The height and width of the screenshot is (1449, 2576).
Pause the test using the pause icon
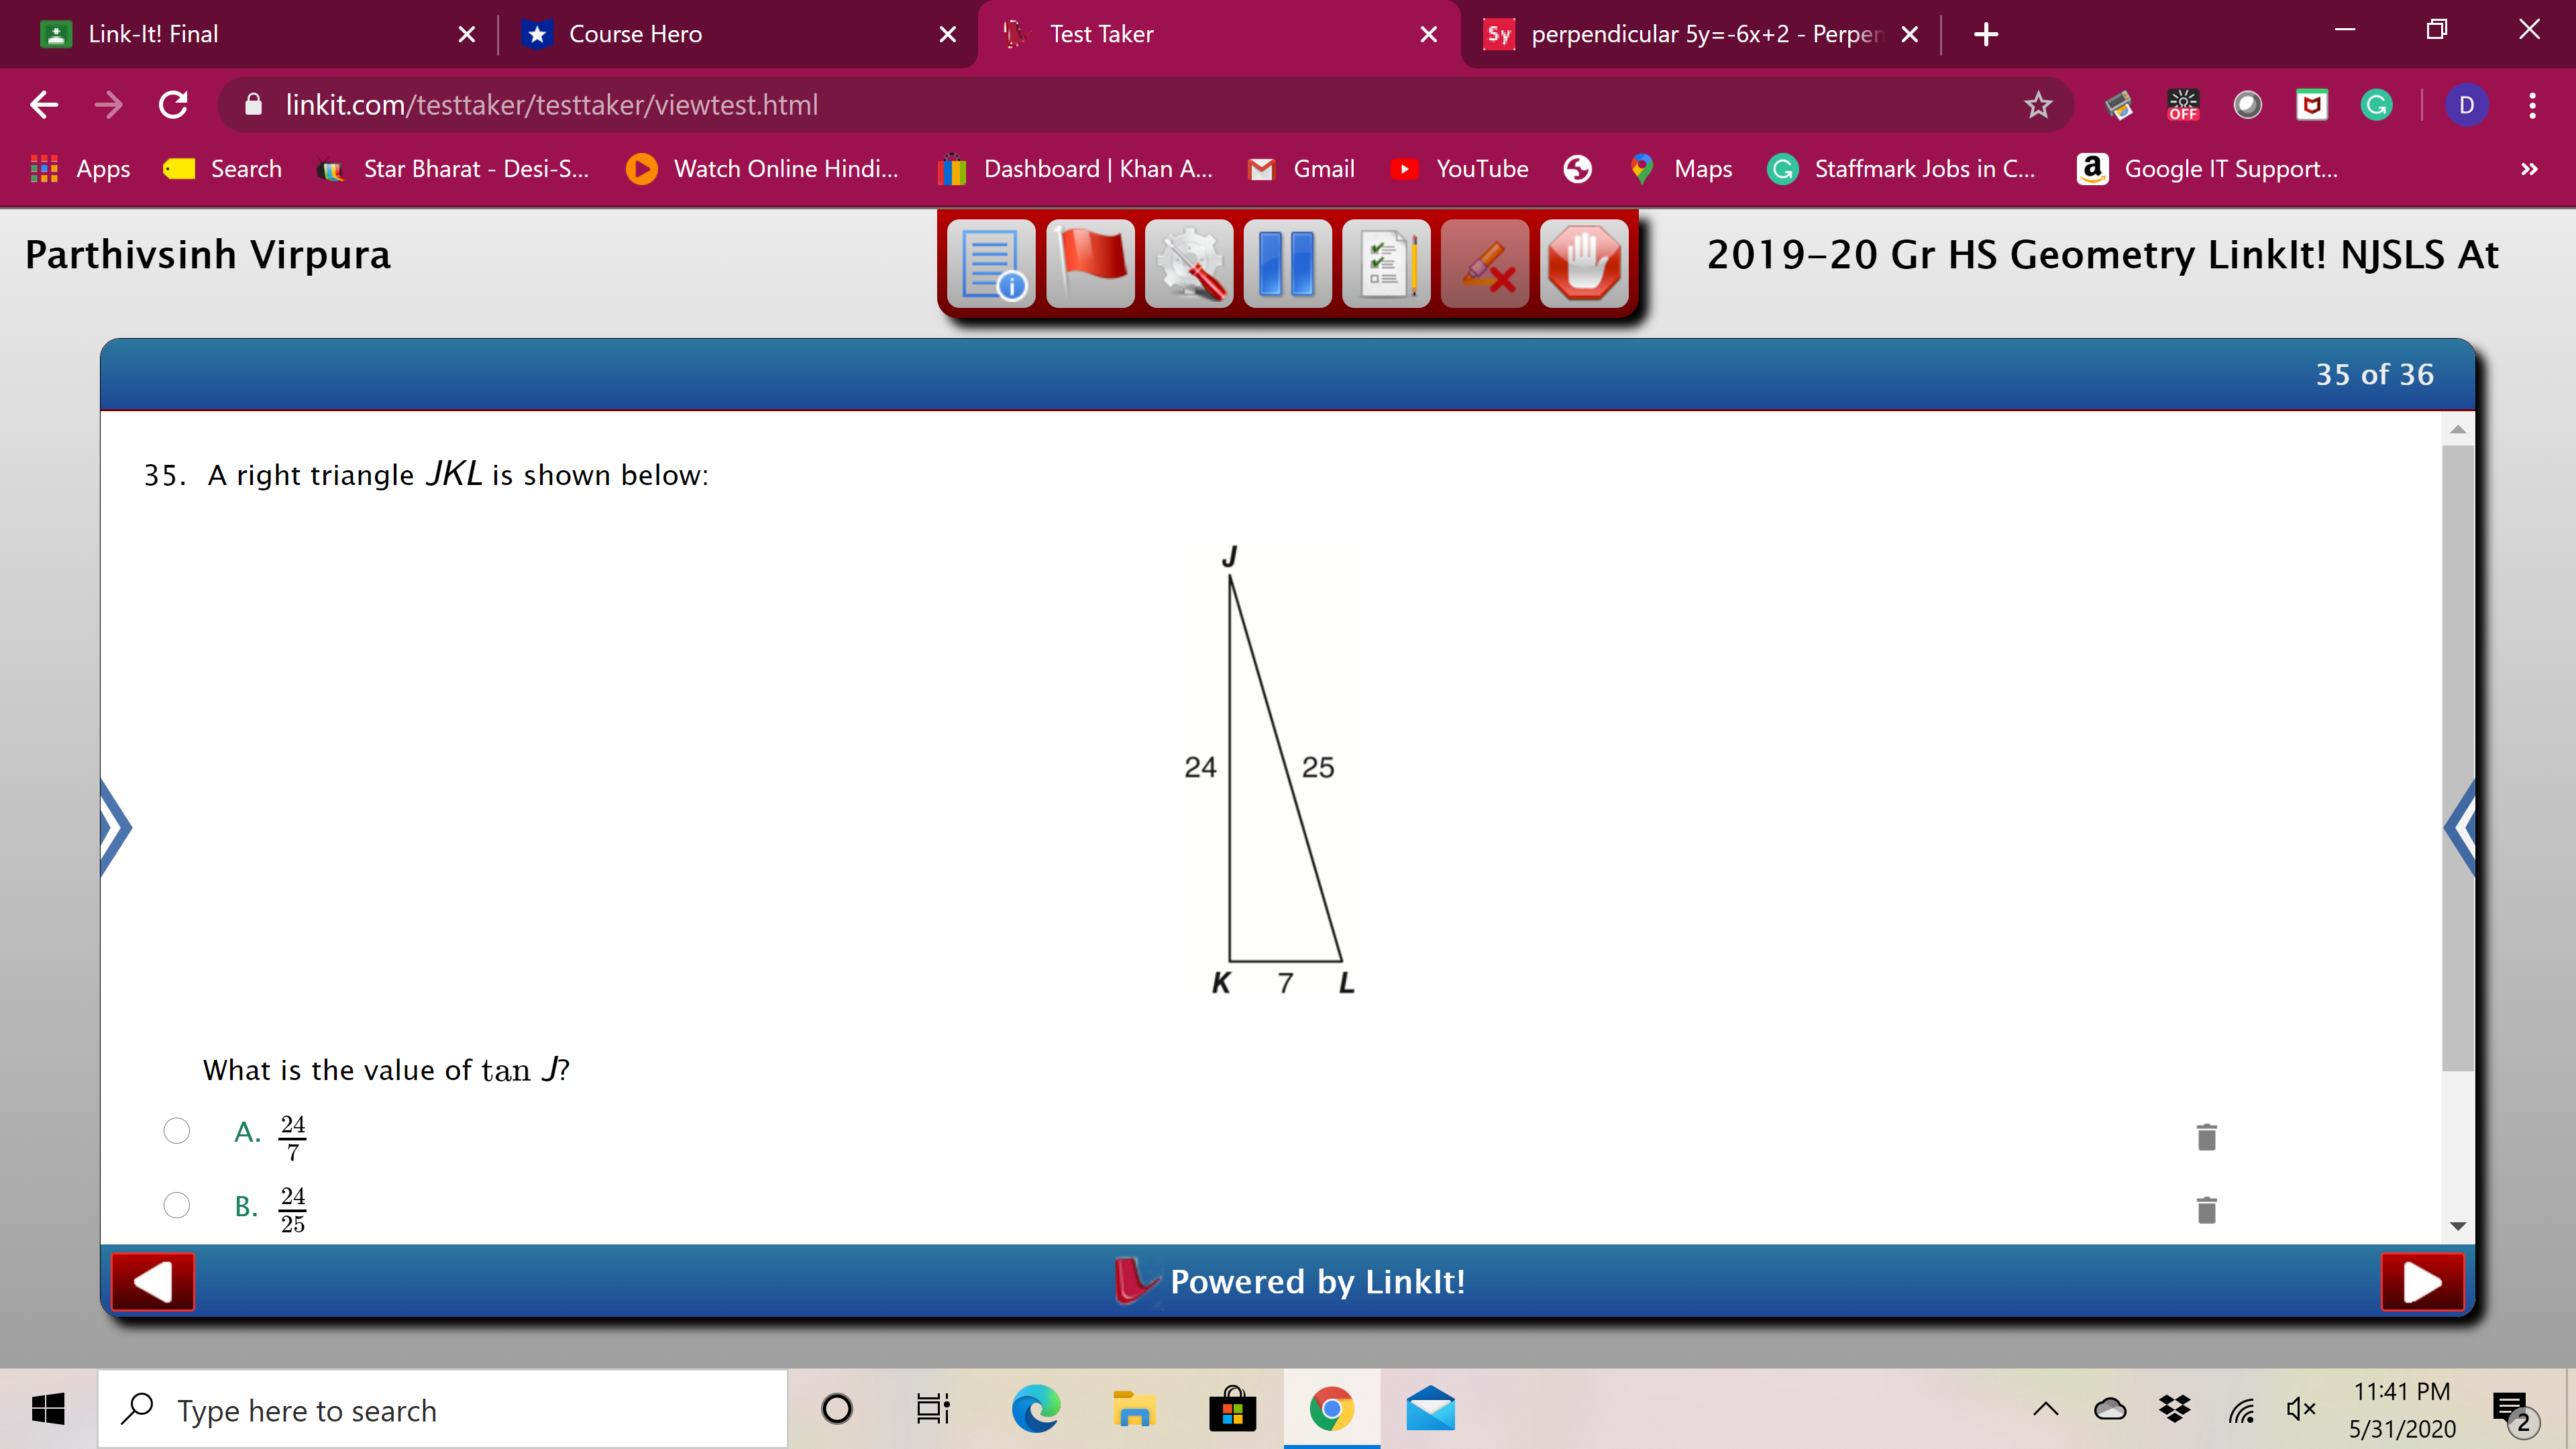tap(1288, 263)
